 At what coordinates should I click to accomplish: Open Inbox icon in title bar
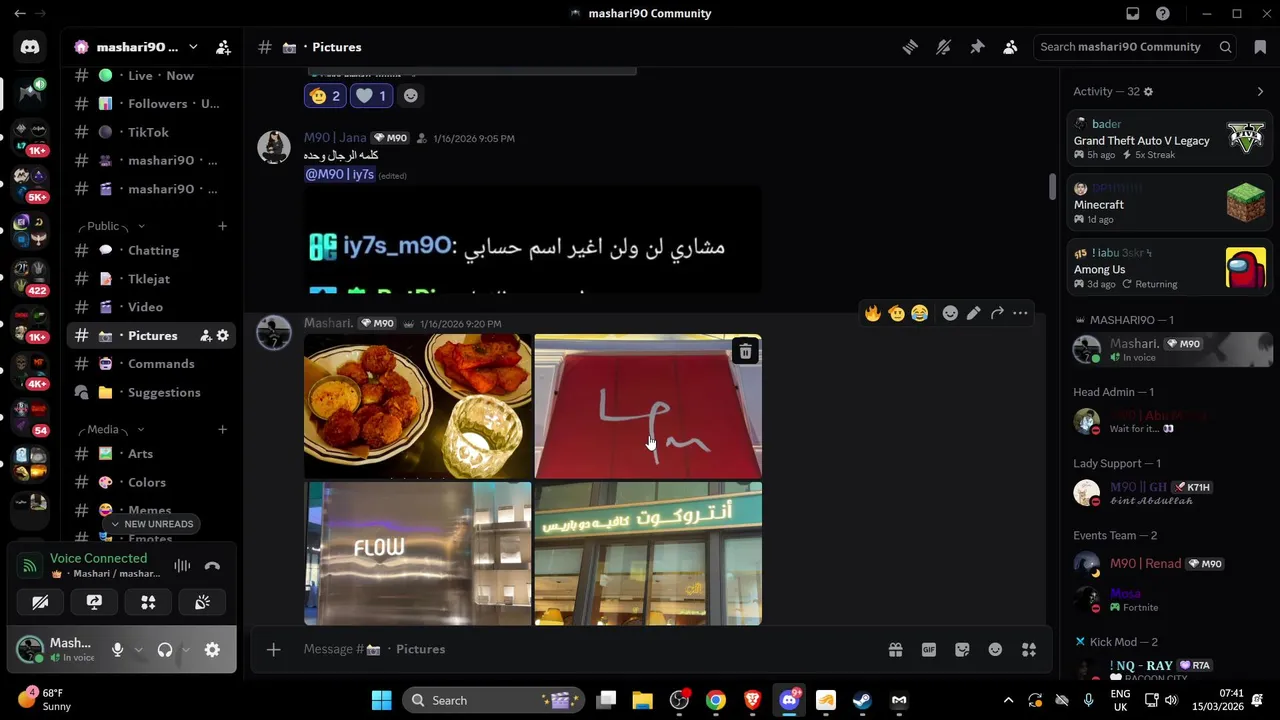1133,14
